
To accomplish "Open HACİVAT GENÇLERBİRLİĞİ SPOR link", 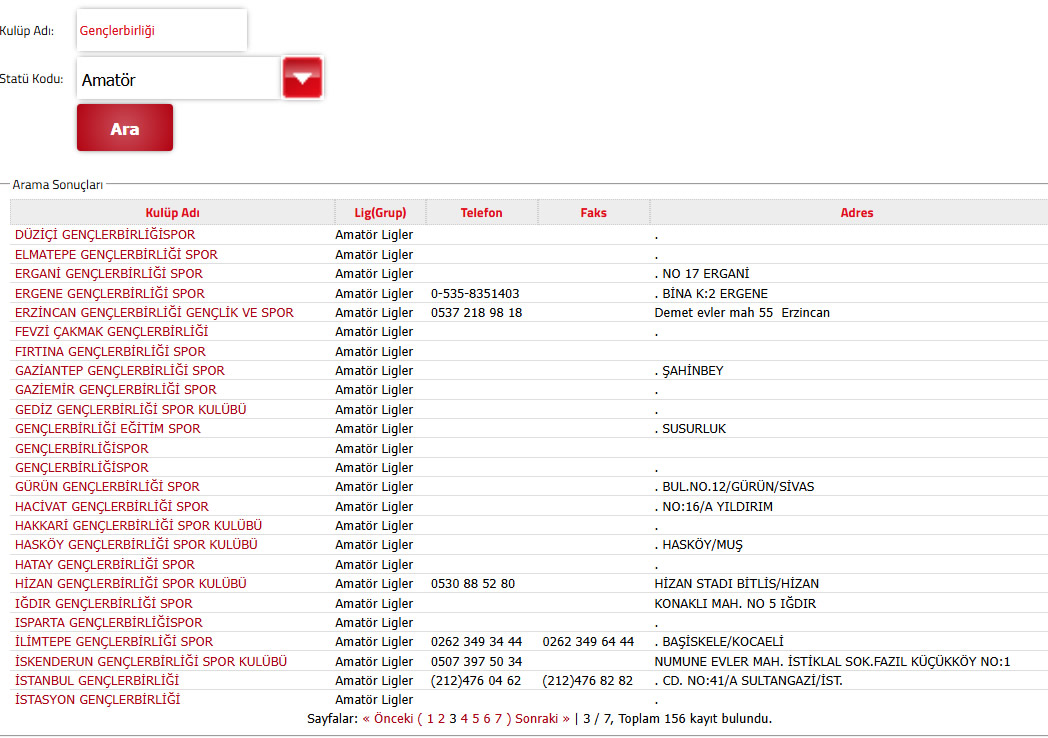I will coord(112,507).
